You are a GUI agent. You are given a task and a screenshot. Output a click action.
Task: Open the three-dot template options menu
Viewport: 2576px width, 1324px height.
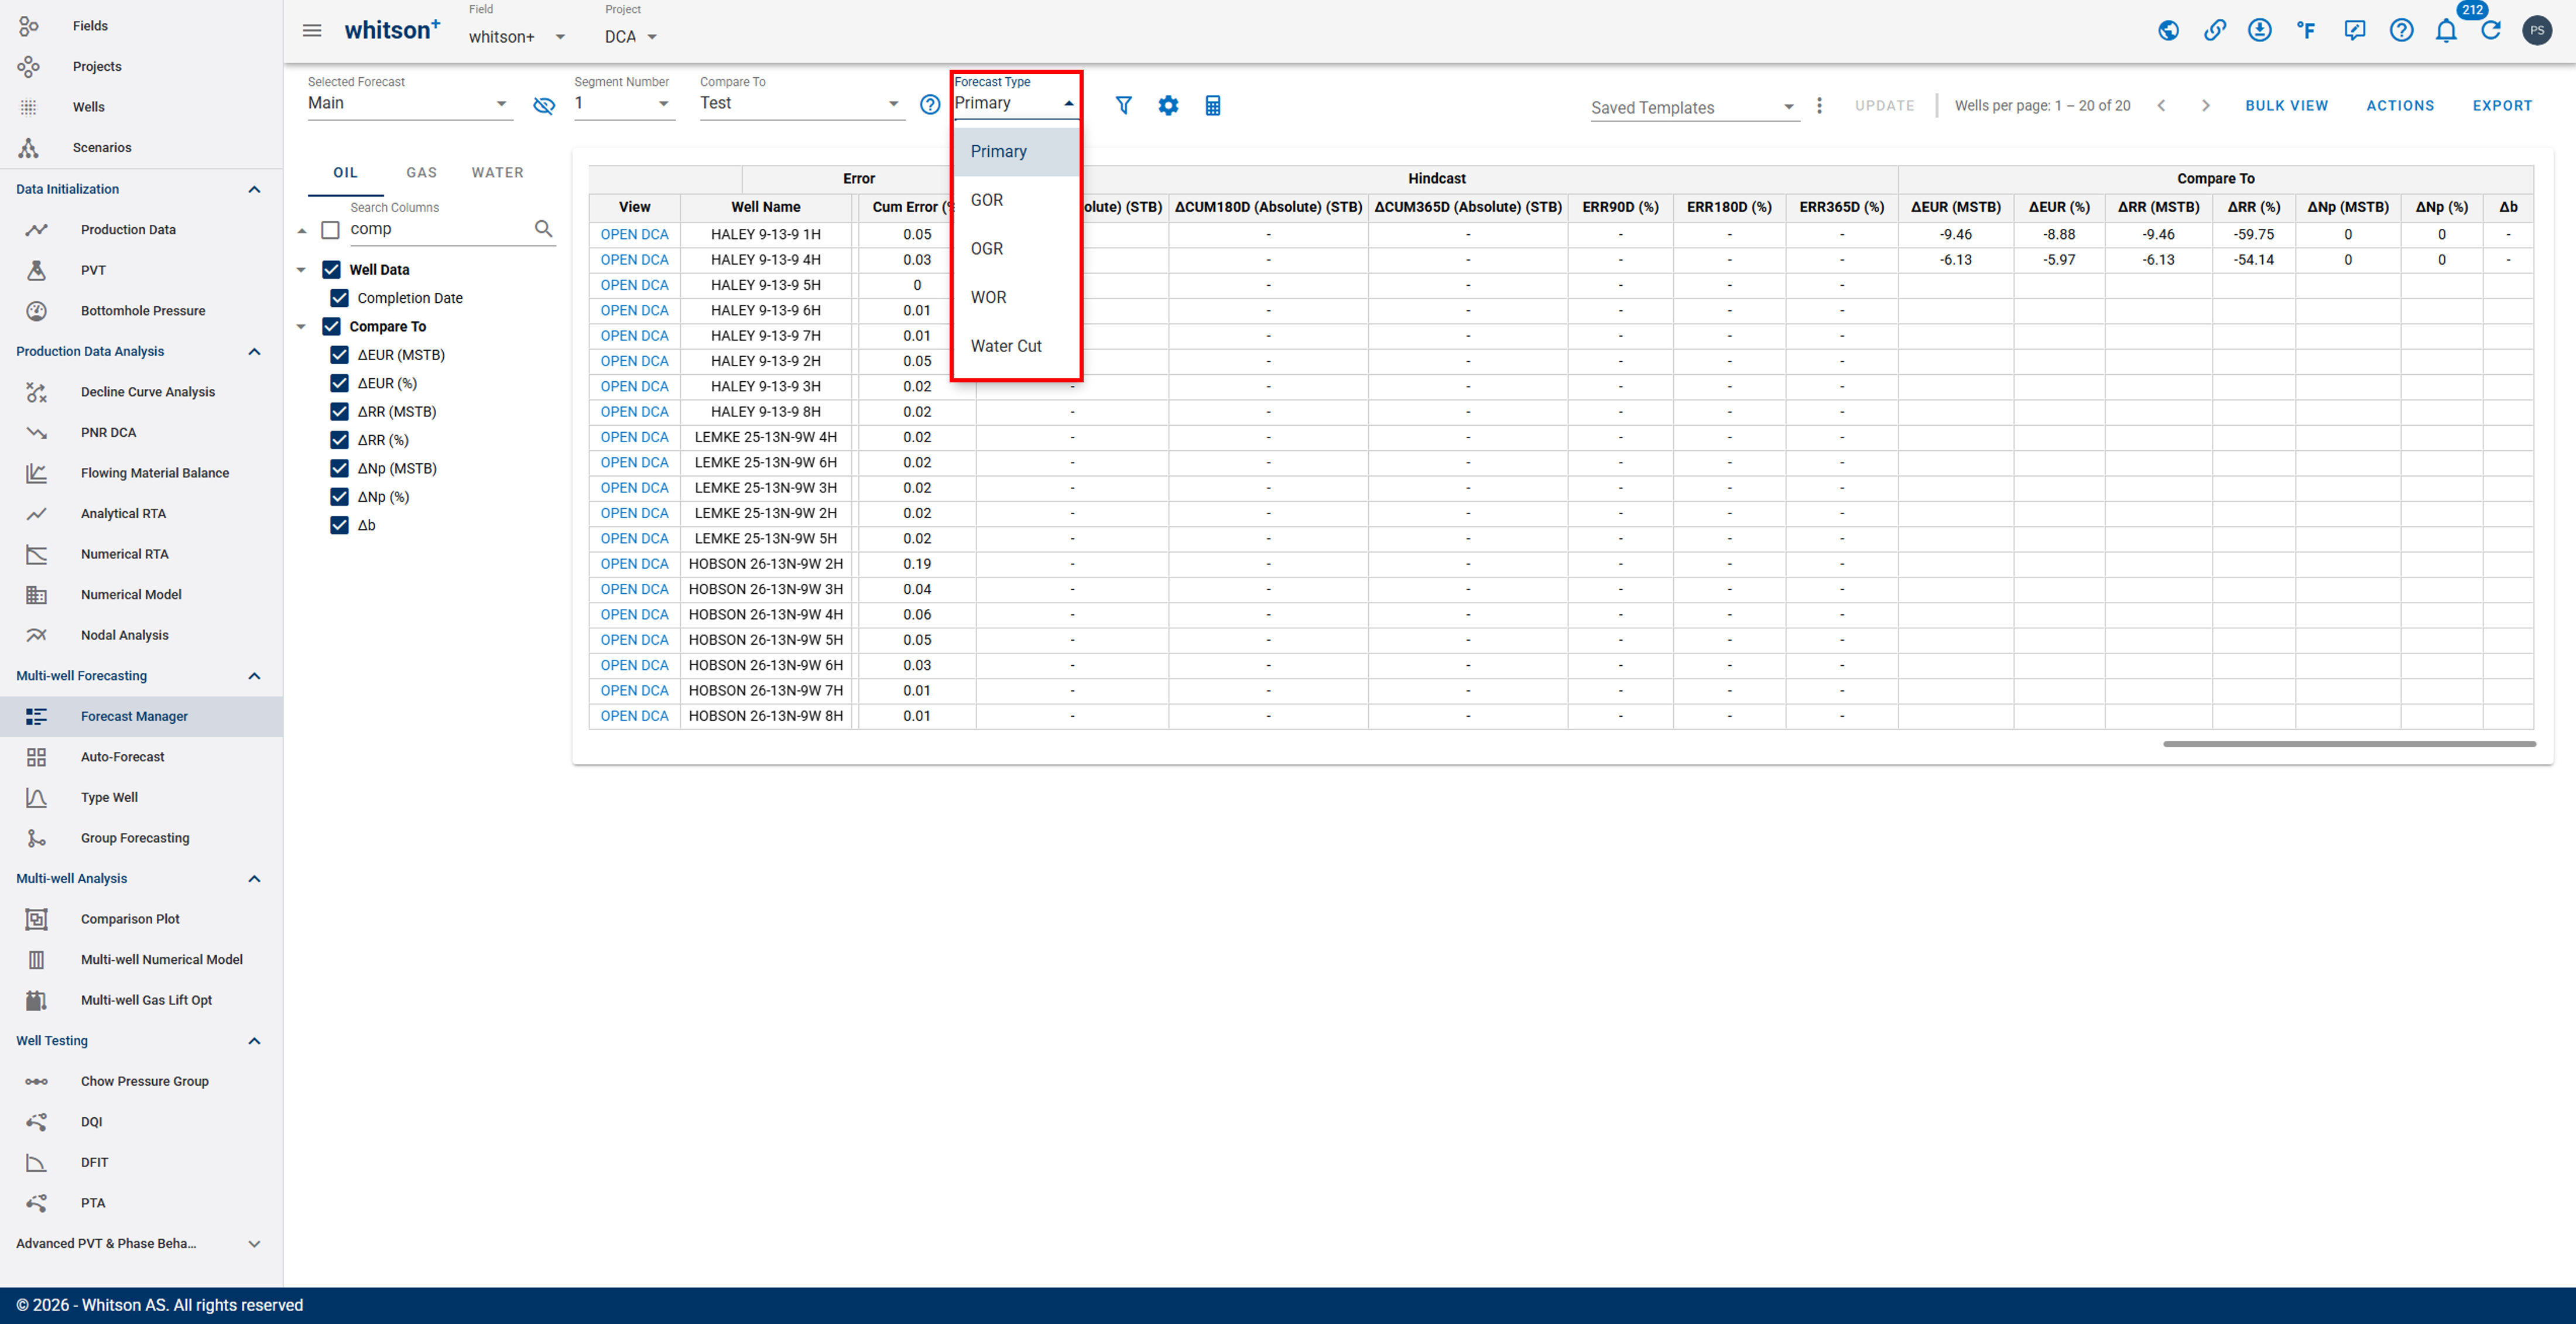tap(1819, 105)
